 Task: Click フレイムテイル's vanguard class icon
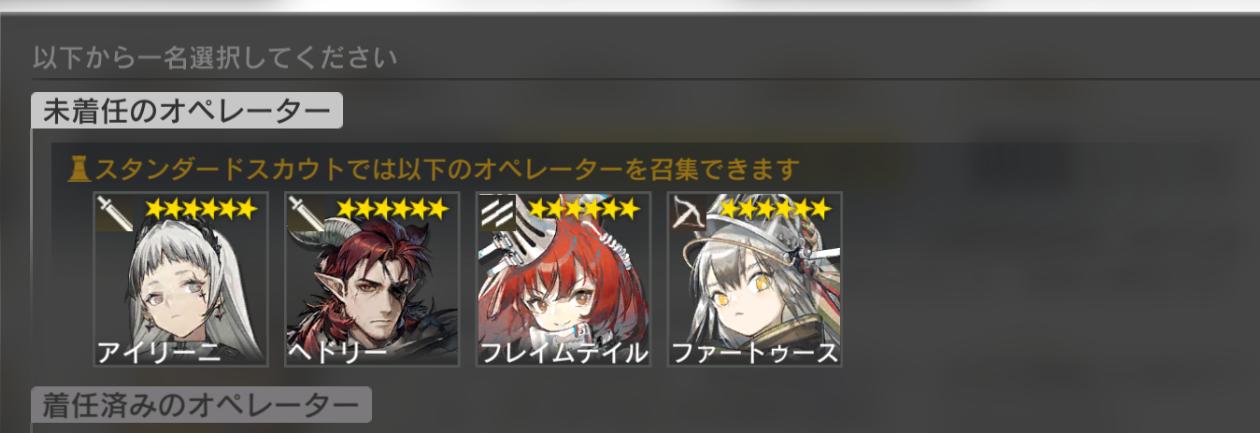498,213
